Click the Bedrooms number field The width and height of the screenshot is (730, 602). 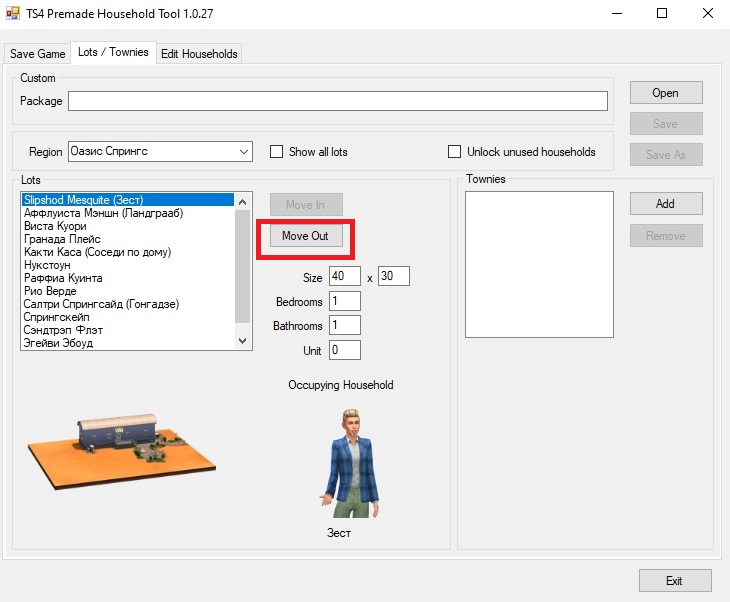click(x=344, y=302)
